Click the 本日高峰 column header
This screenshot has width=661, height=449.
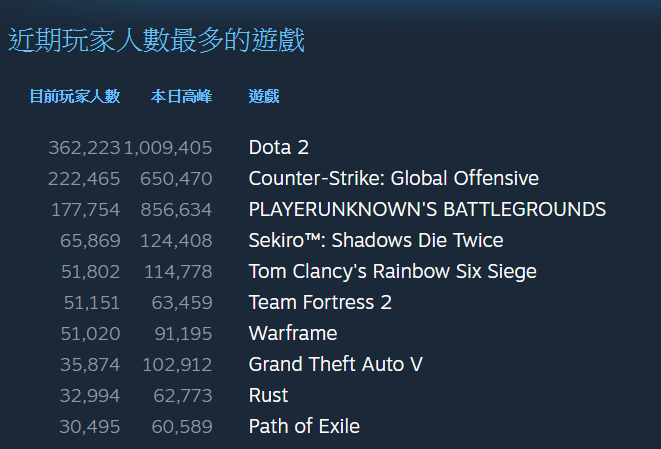[181, 97]
